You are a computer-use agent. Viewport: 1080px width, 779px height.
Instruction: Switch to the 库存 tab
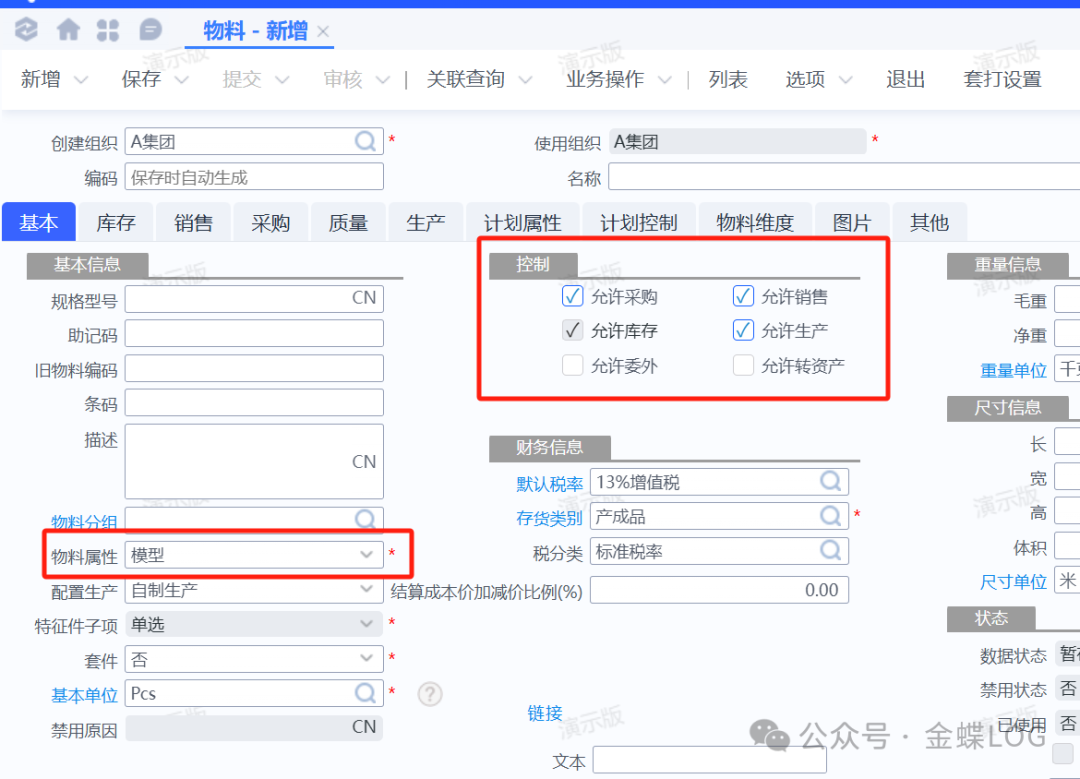[116, 223]
